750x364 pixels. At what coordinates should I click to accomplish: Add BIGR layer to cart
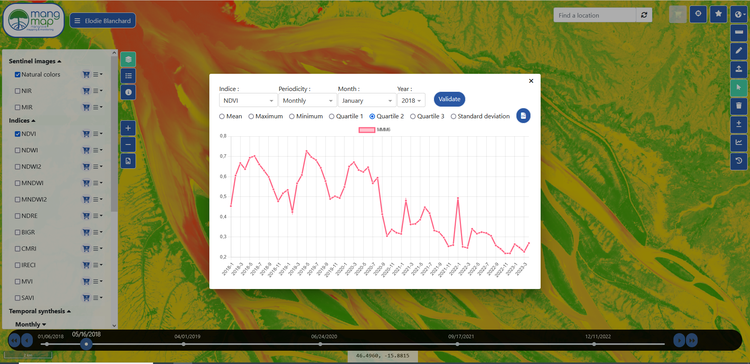point(86,232)
